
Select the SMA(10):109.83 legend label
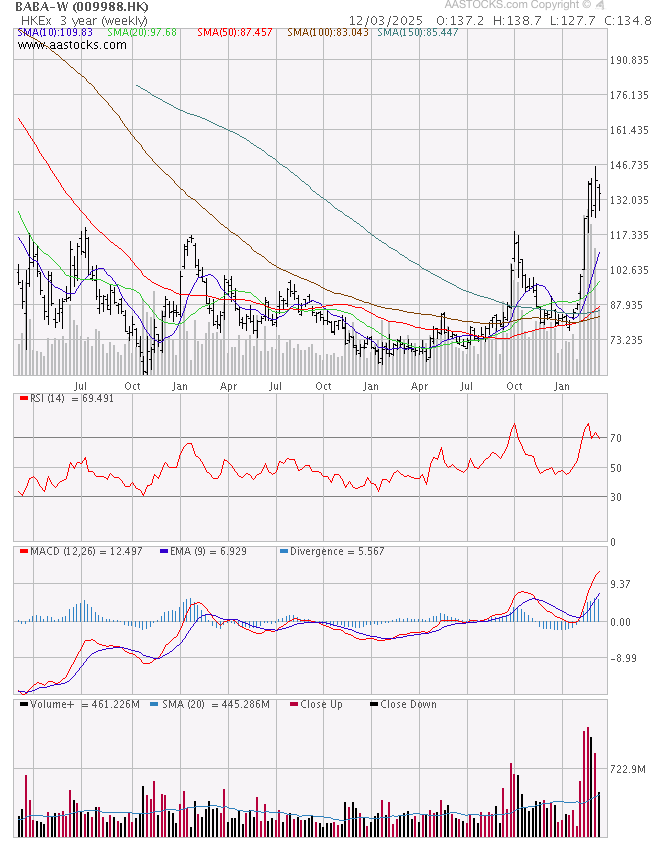point(56,33)
